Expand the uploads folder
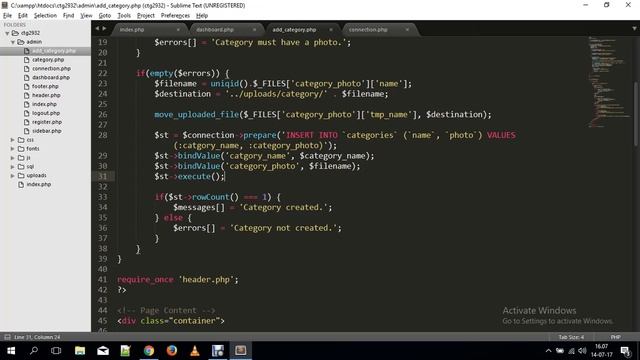This screenshot has height=360, width=640. (x=13, y=176)
